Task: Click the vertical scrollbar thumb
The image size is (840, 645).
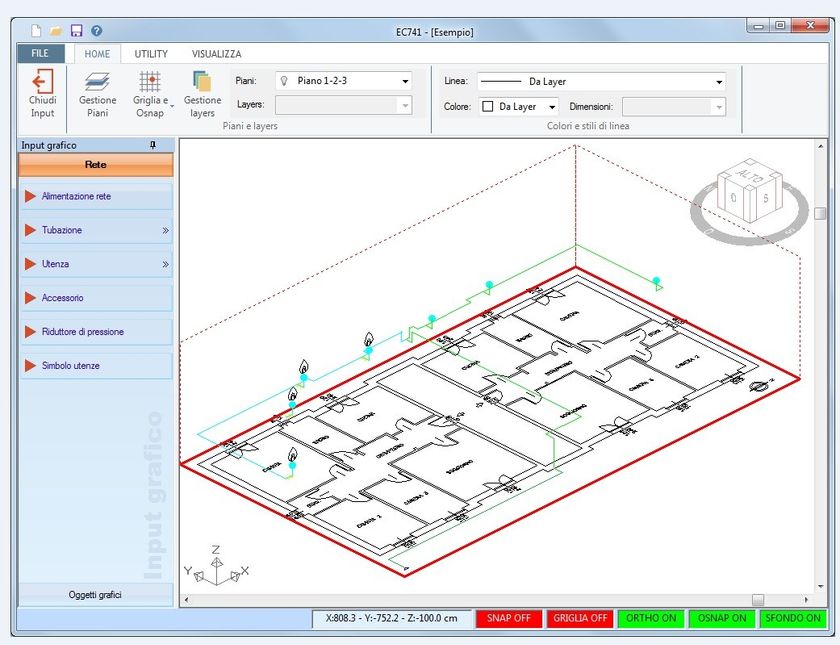Action: click(x=820, y=213)
